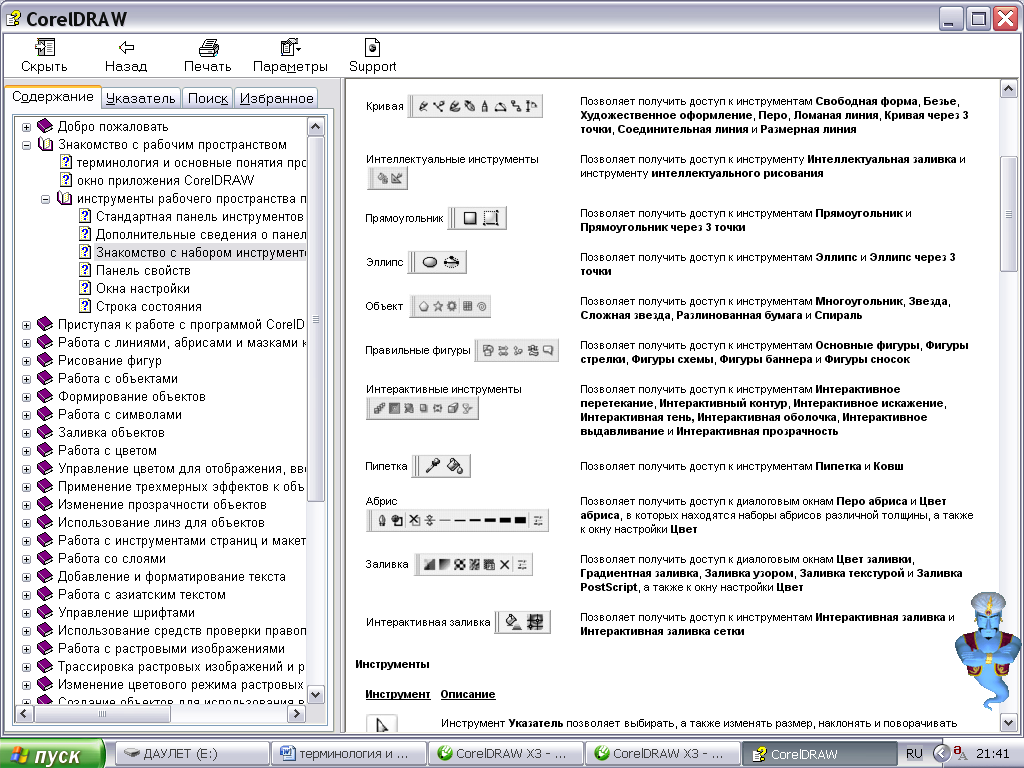The width and height of the screenshot is (1024, 768).
Task: Click the Описание column heading
Action: point(468,694)
